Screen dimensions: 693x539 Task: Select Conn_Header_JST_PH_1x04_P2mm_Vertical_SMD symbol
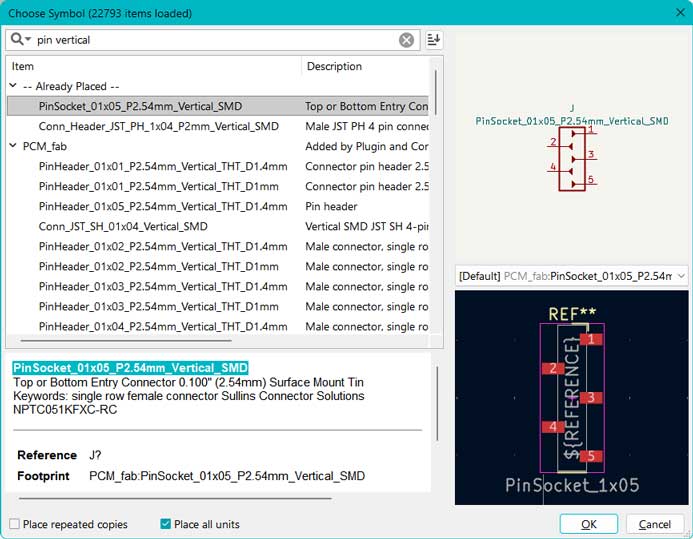(159, 126)
